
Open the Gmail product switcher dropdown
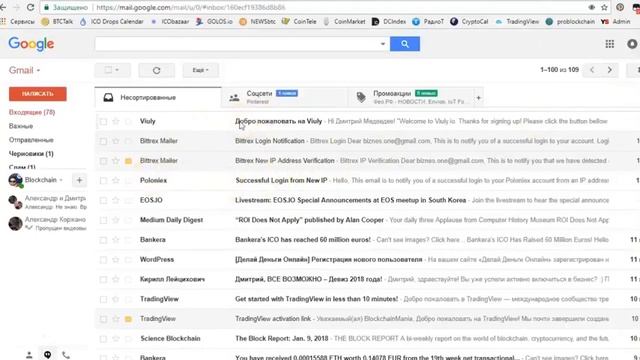[x=24, y=70]
